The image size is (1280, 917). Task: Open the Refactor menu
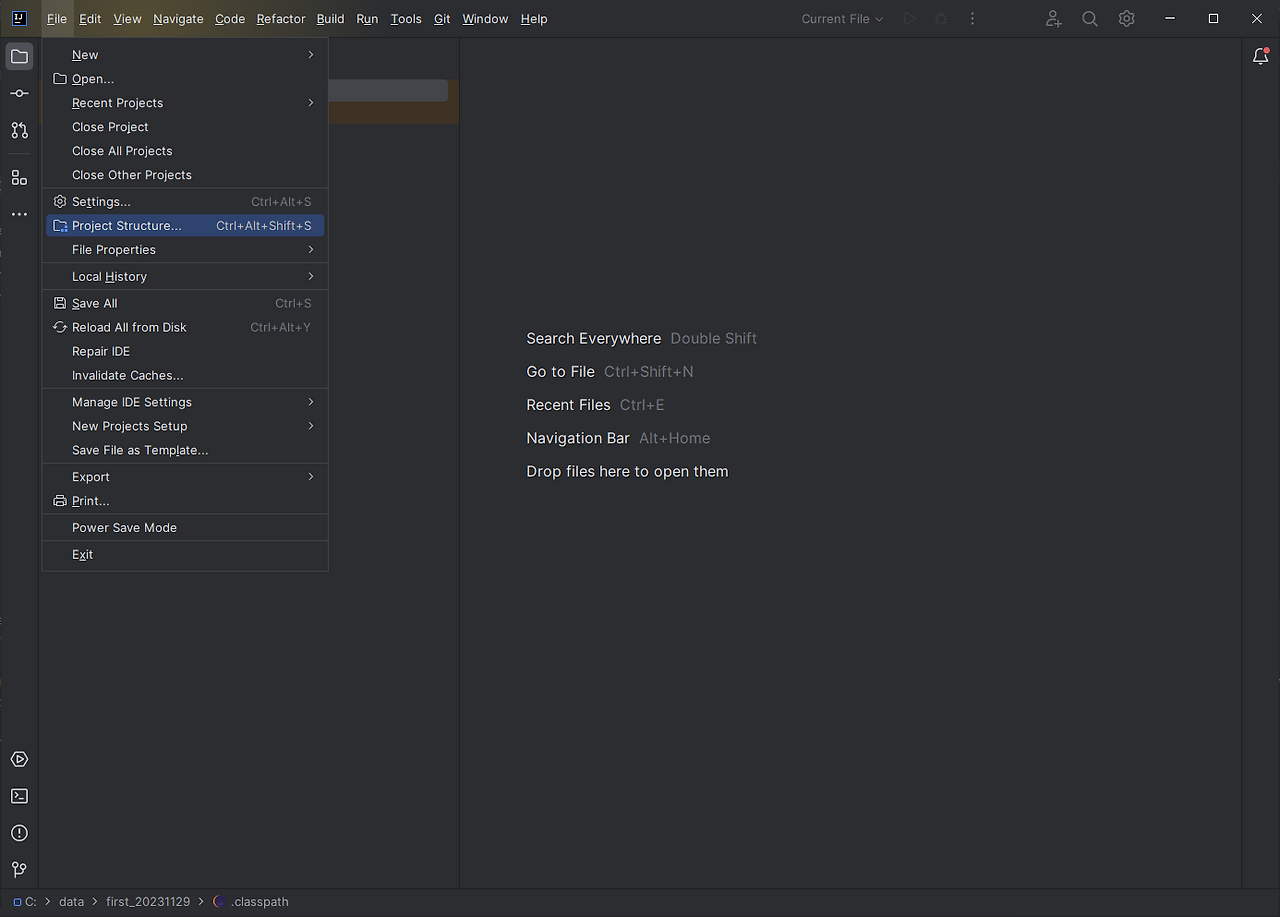(280, 18)
